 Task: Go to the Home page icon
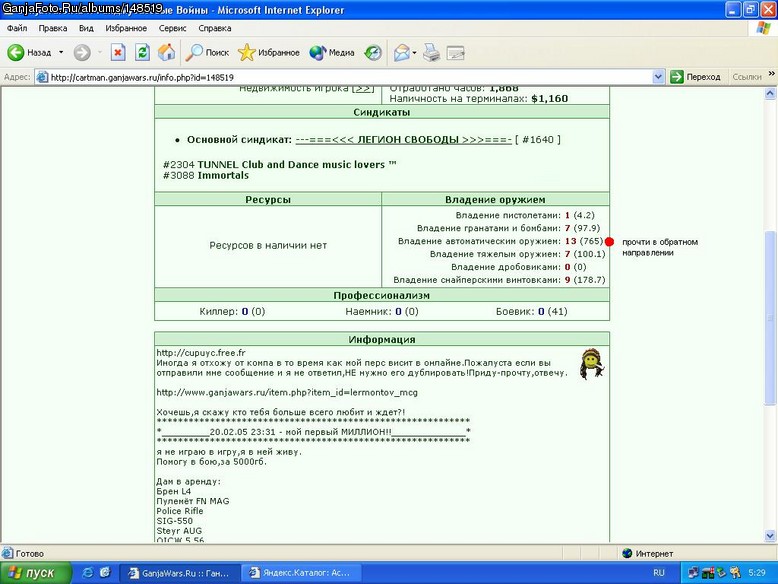[x=167, y=53]
